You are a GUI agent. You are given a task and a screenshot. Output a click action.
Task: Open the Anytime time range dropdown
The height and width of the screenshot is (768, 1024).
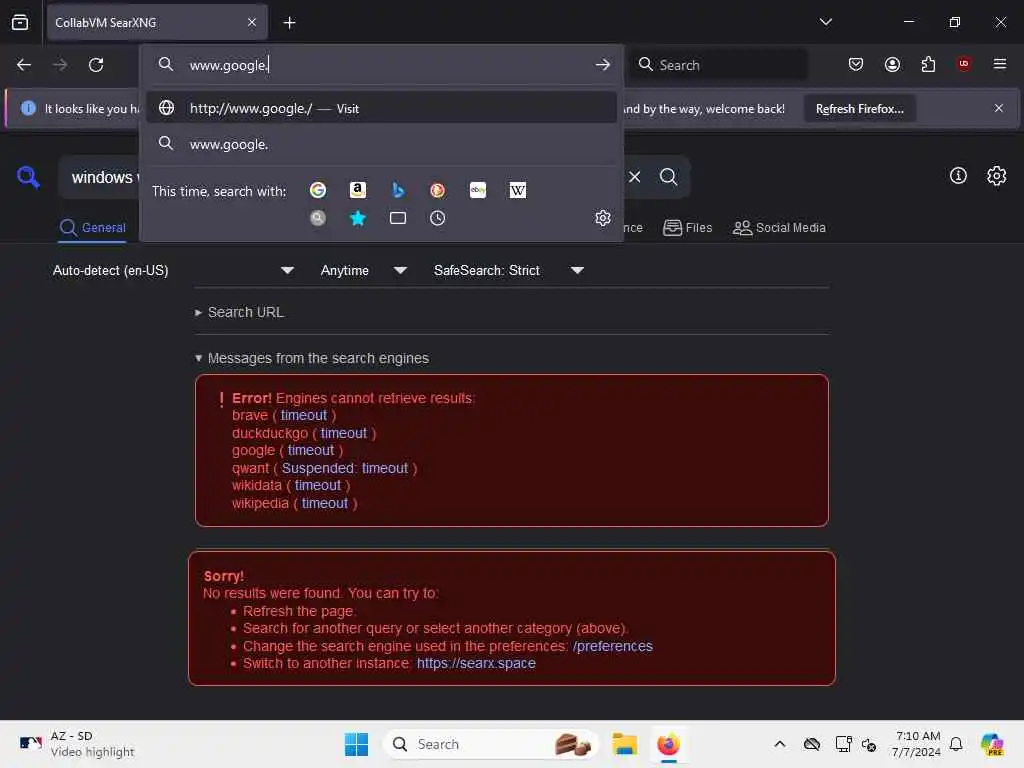[364, 270]
